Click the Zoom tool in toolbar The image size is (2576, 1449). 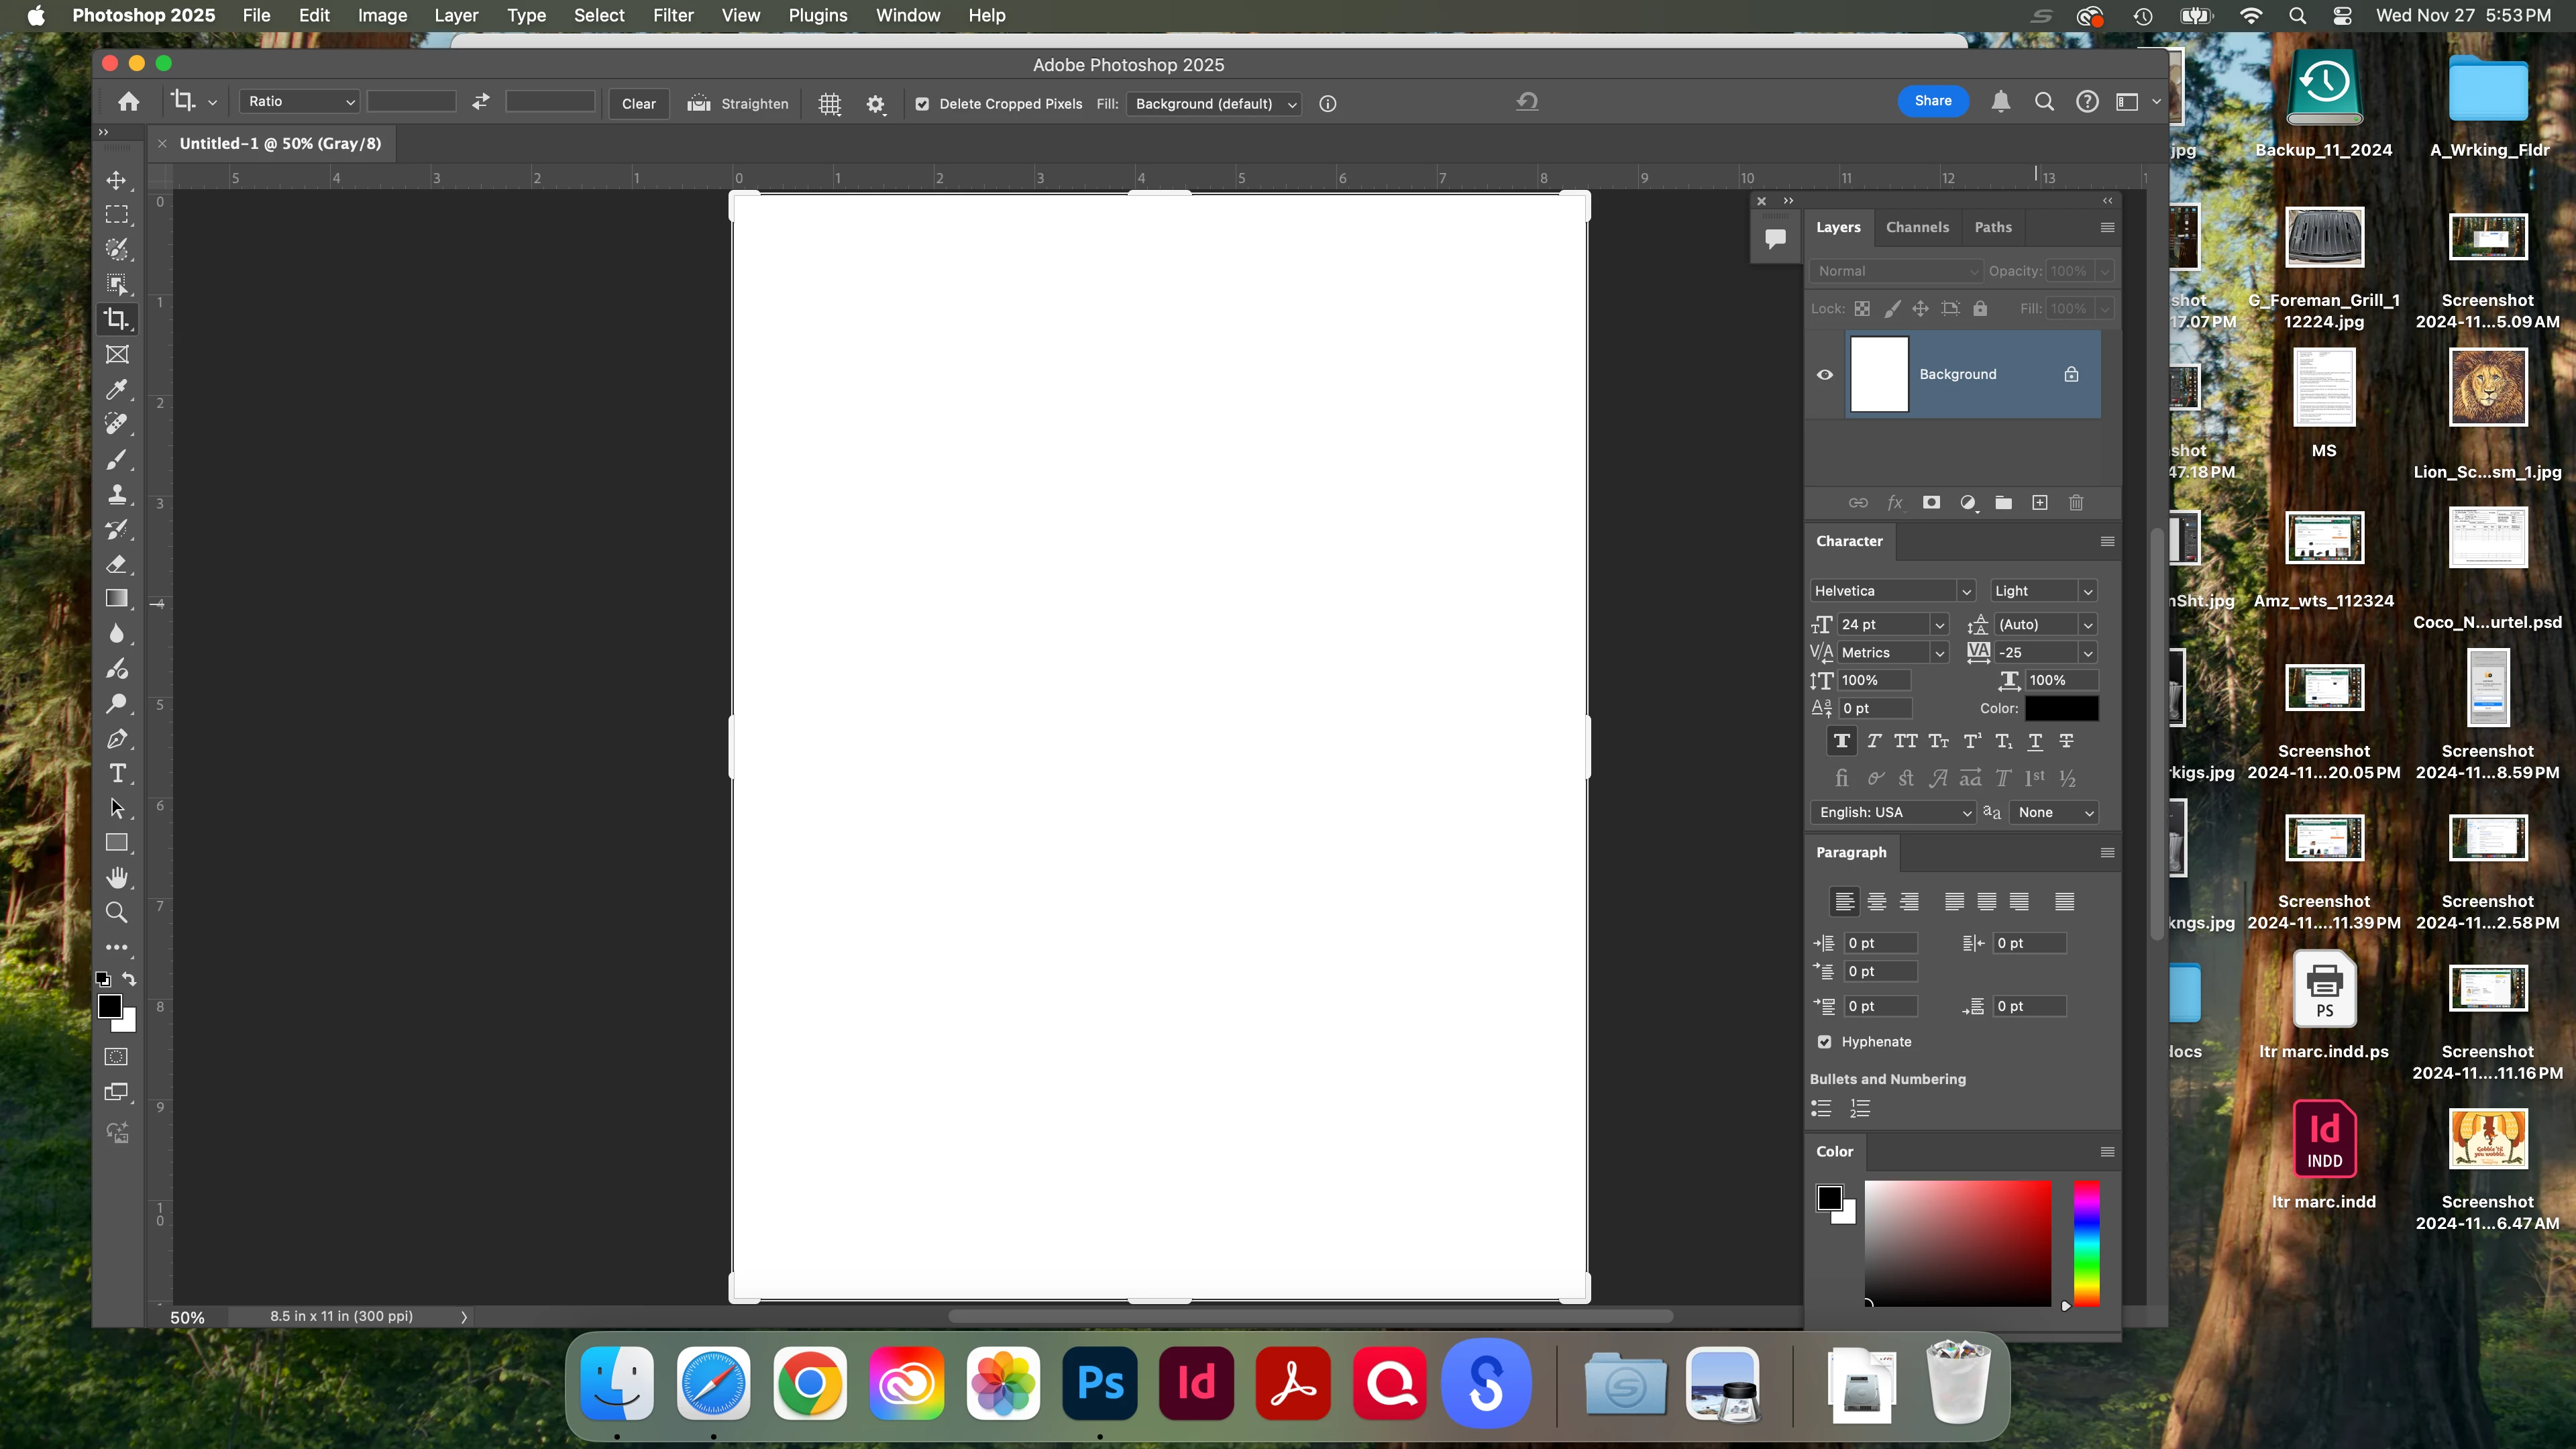117,913
